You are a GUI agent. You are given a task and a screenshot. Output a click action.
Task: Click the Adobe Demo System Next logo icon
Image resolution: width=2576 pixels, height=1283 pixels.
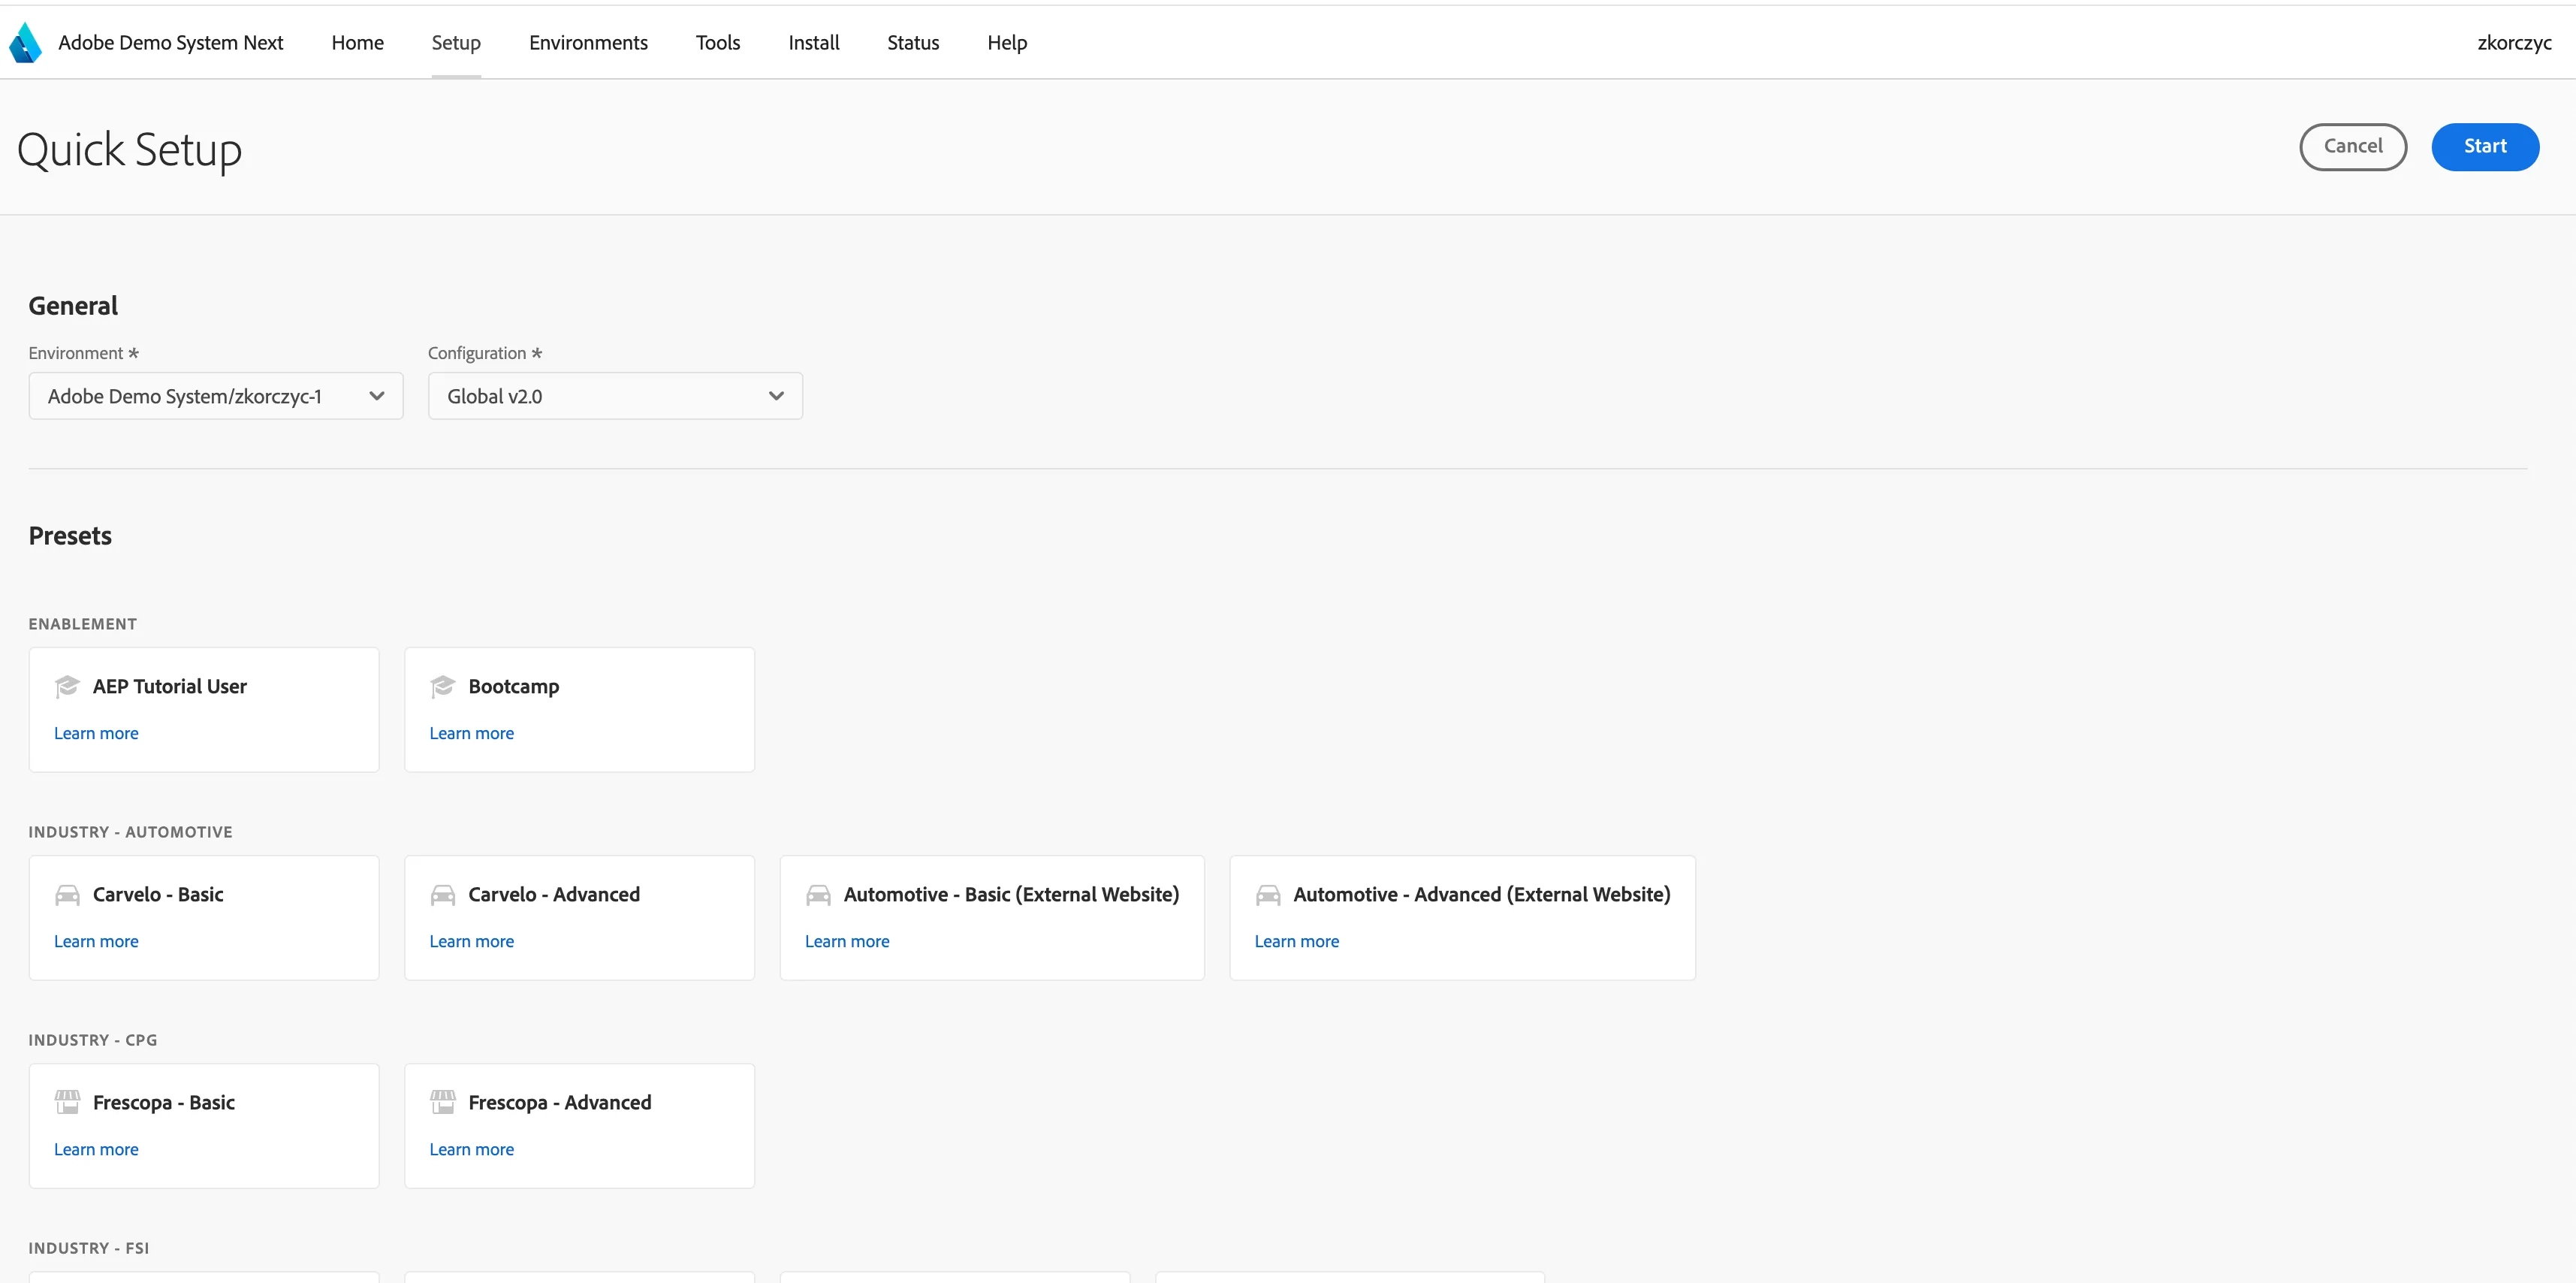[x=25, y=43]
